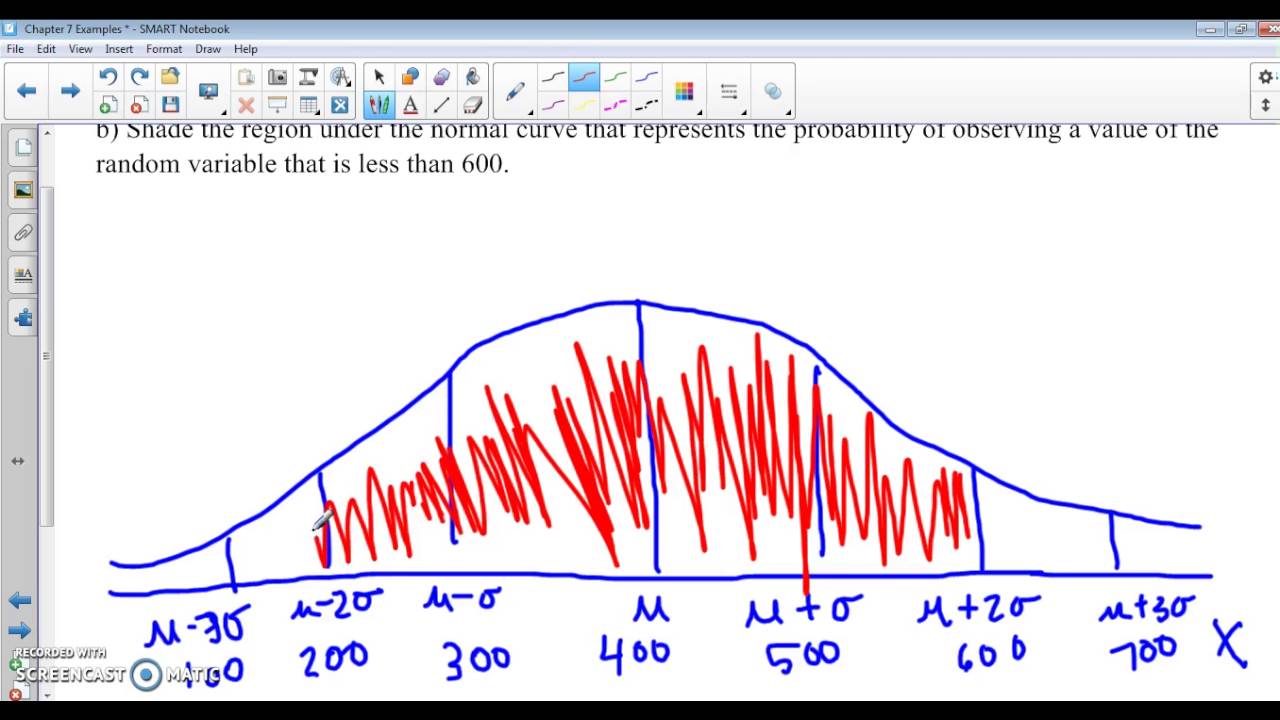Viewport: 1280px width, 720px height.
Task: Open the color palette dropdown
Action: pyautogui.click(x=685, y=92)
